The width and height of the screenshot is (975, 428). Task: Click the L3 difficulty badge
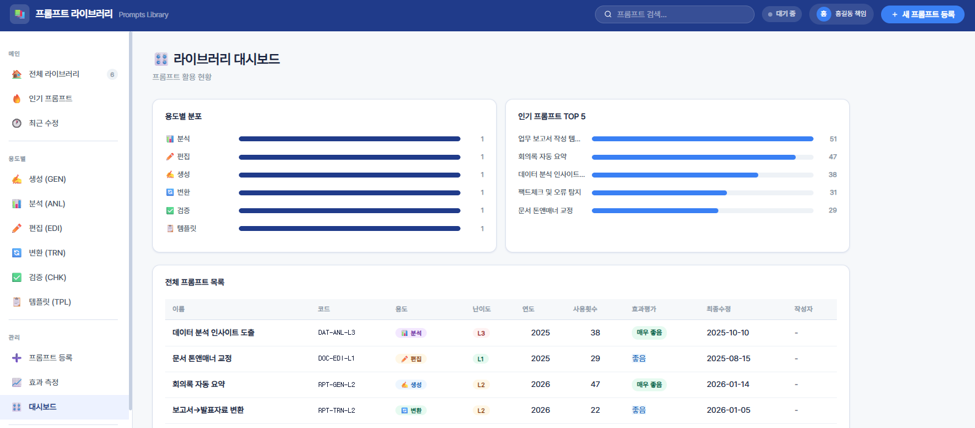(x=481, y=333)
